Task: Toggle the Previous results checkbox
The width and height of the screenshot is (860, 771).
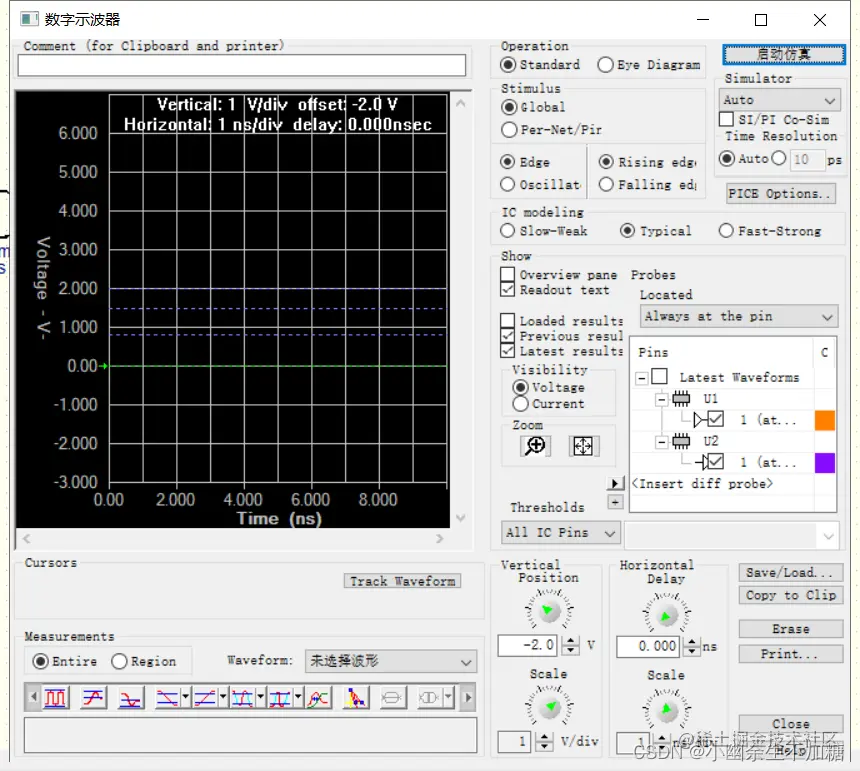Action: pos(508,335)
